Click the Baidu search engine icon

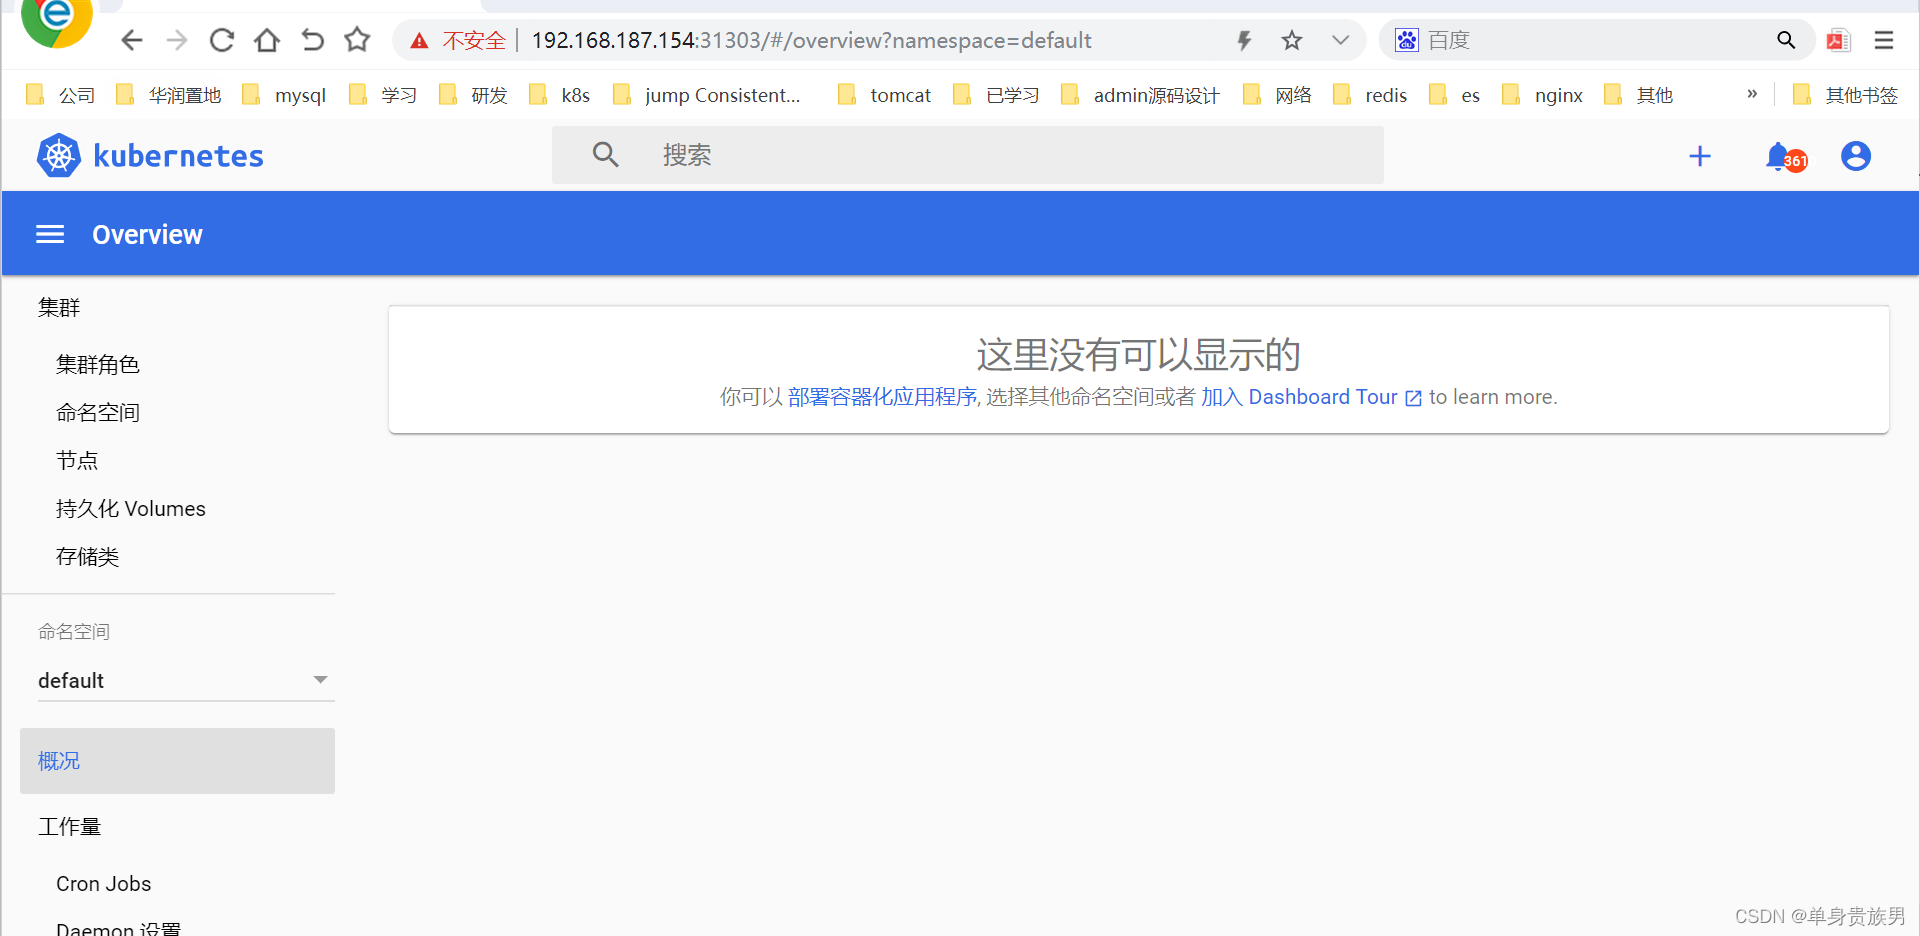pyautogui.click(x=1407, y=40)
